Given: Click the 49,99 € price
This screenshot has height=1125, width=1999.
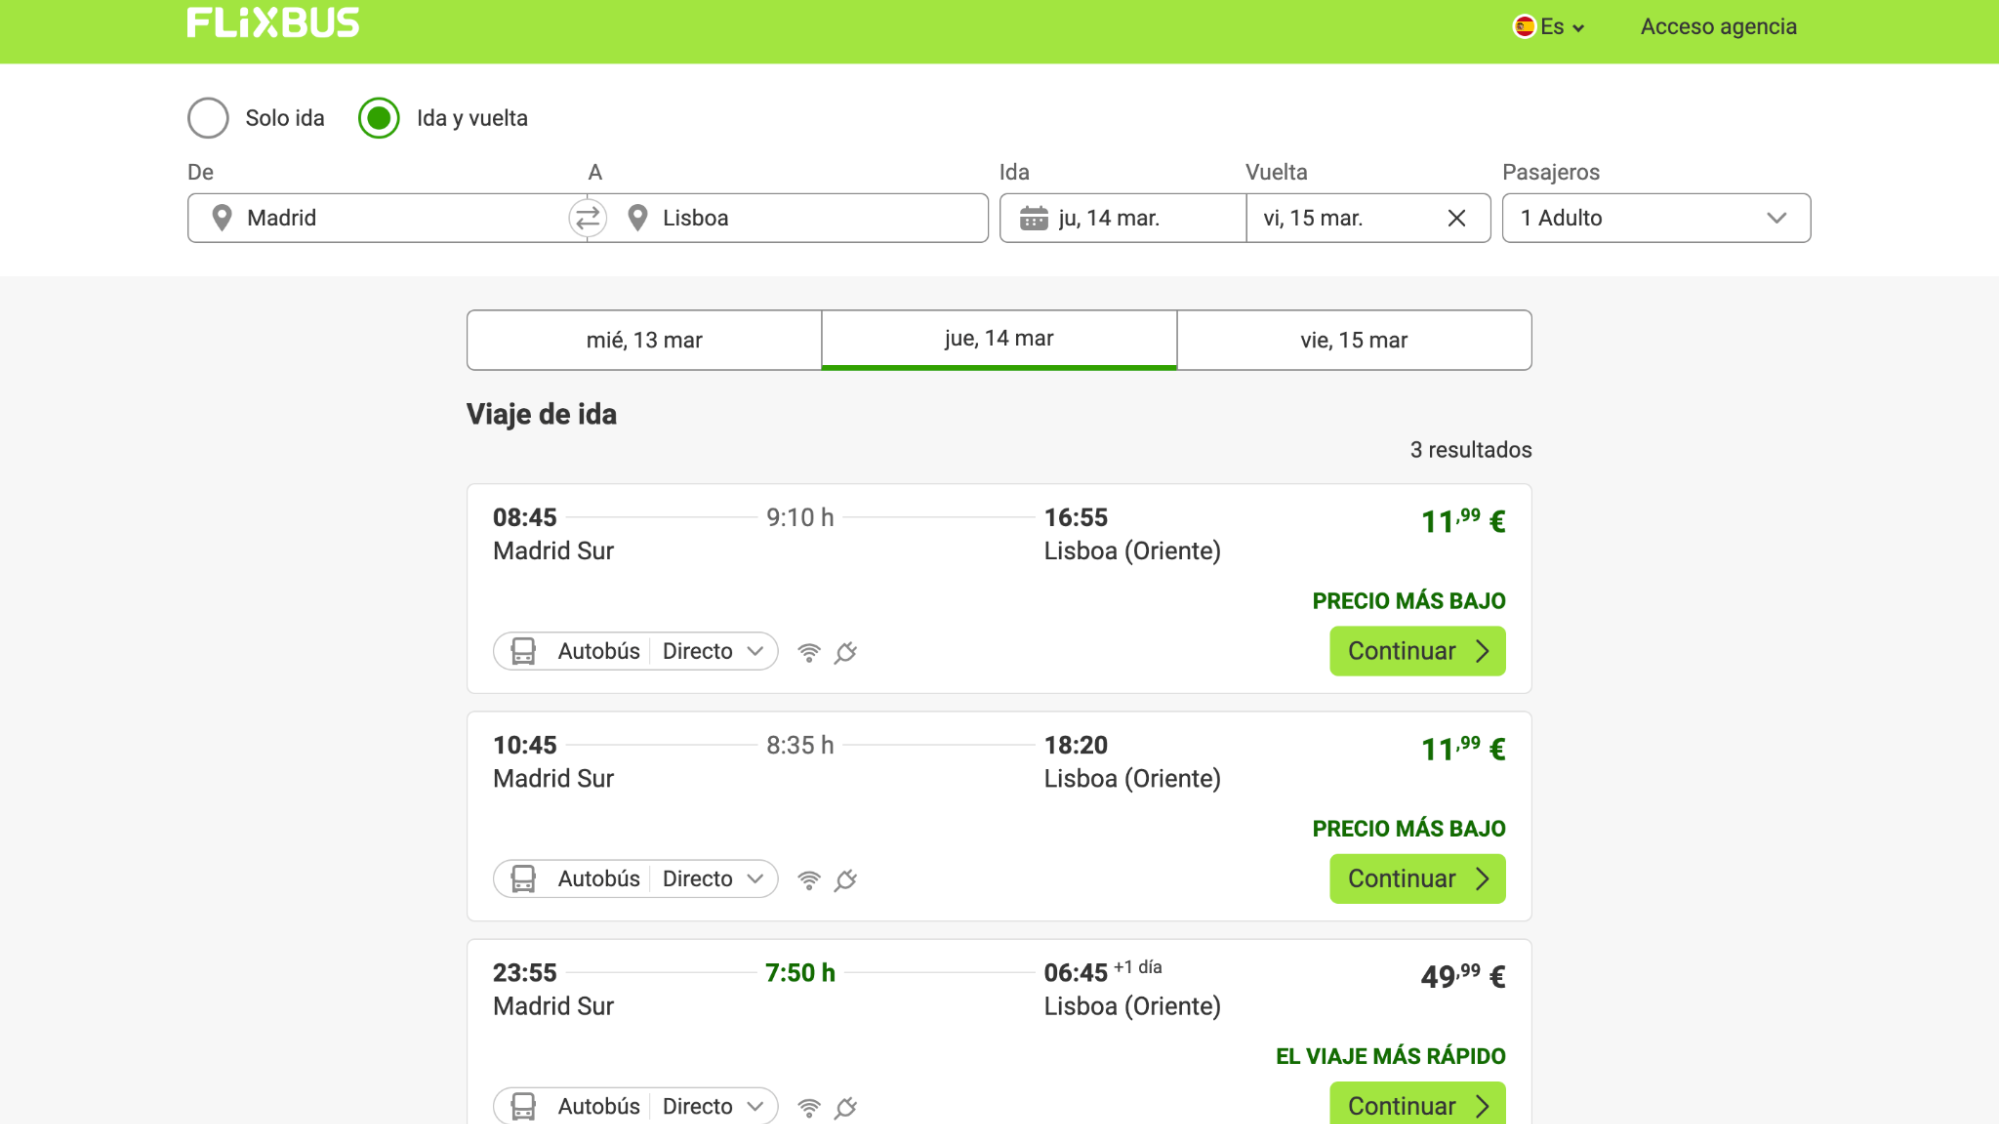Looking at the screenshot, I should [1463, 976].
